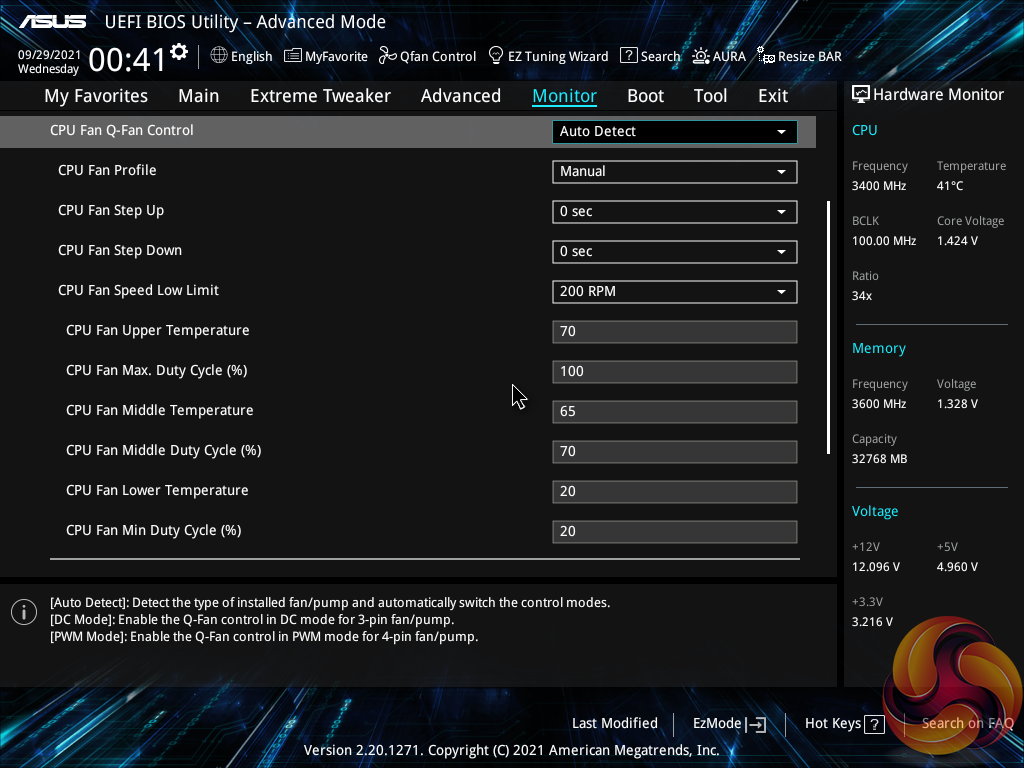Image resolution: width=1024 pixels, height=768 pixels.
Task: Click the BCLK 100.00 MHz value
Action: [x=884, y=241]
